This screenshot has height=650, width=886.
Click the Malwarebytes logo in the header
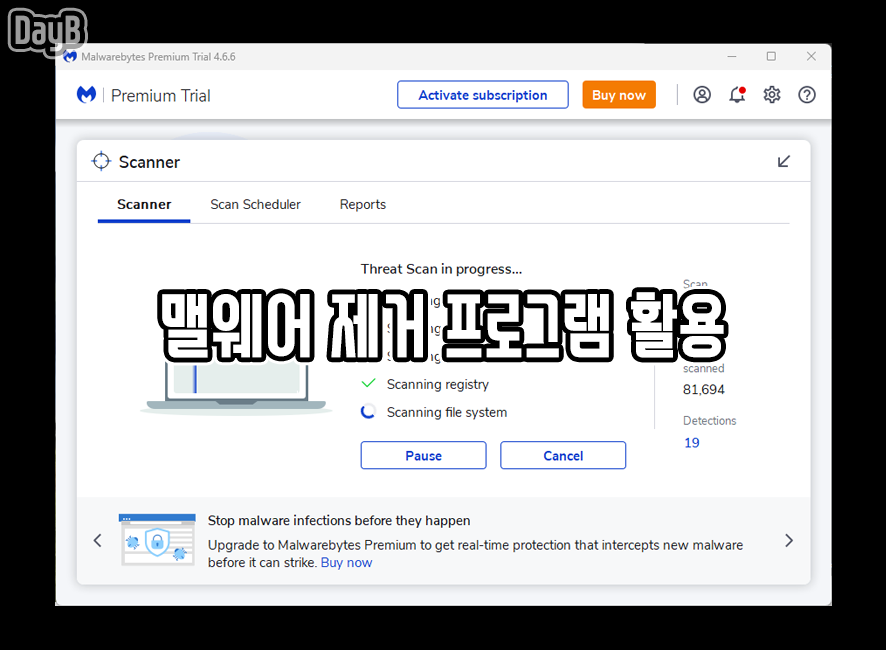click(87, 94)
